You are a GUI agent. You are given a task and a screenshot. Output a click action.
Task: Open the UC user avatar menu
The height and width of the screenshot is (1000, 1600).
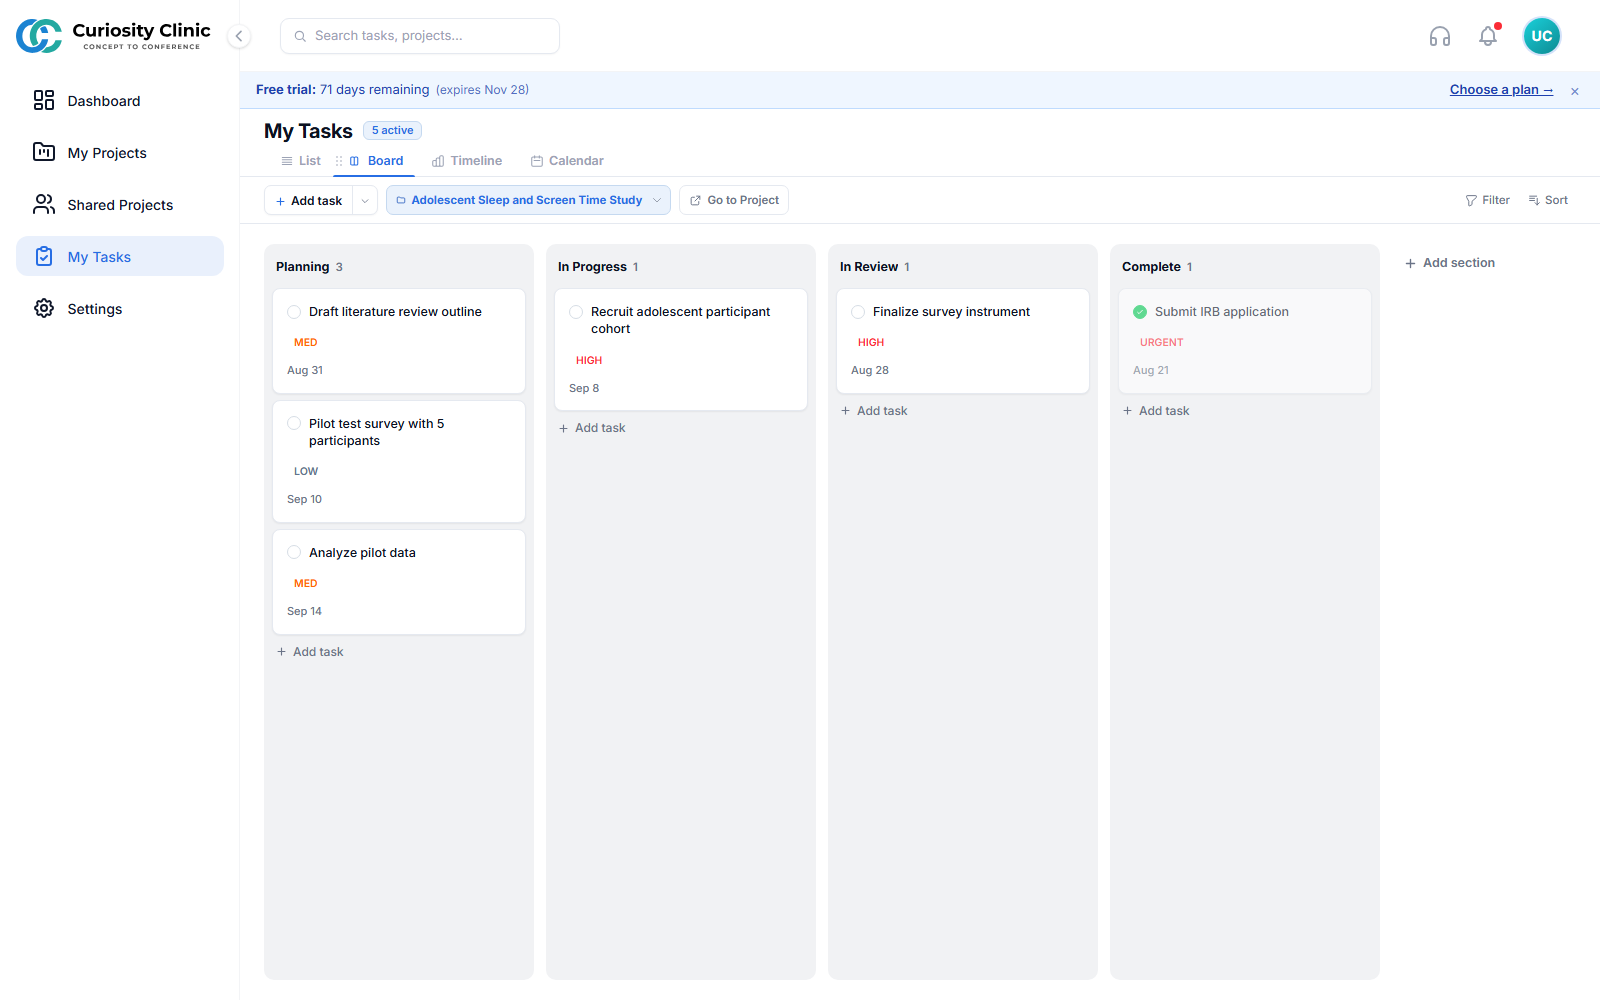pos(1541,36)
